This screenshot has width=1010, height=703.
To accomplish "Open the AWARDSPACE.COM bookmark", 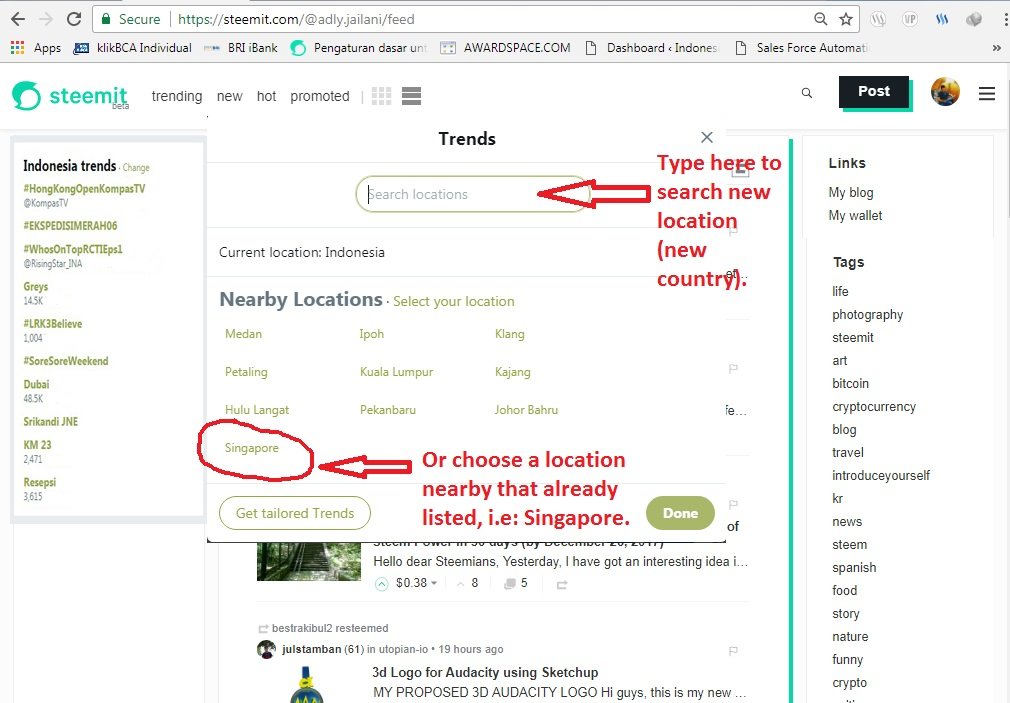I will pyautogui.click(x=505, y=48).
